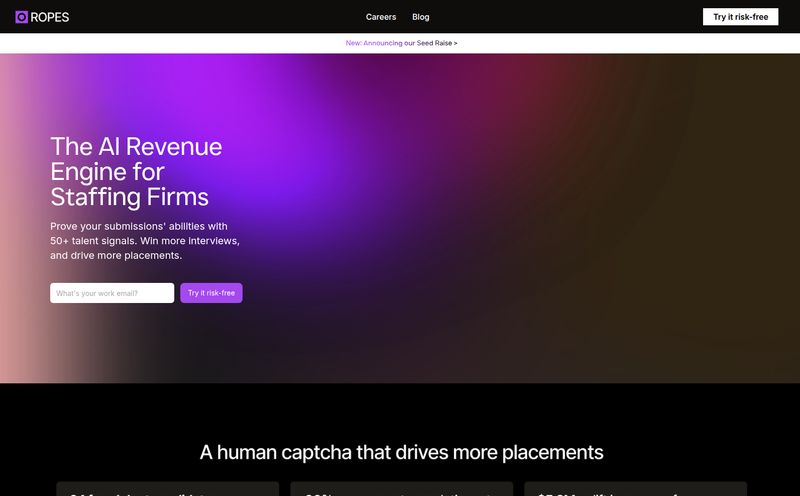Open the Careers page
This screenshot has width=800, height=496.
coord(381,17)
